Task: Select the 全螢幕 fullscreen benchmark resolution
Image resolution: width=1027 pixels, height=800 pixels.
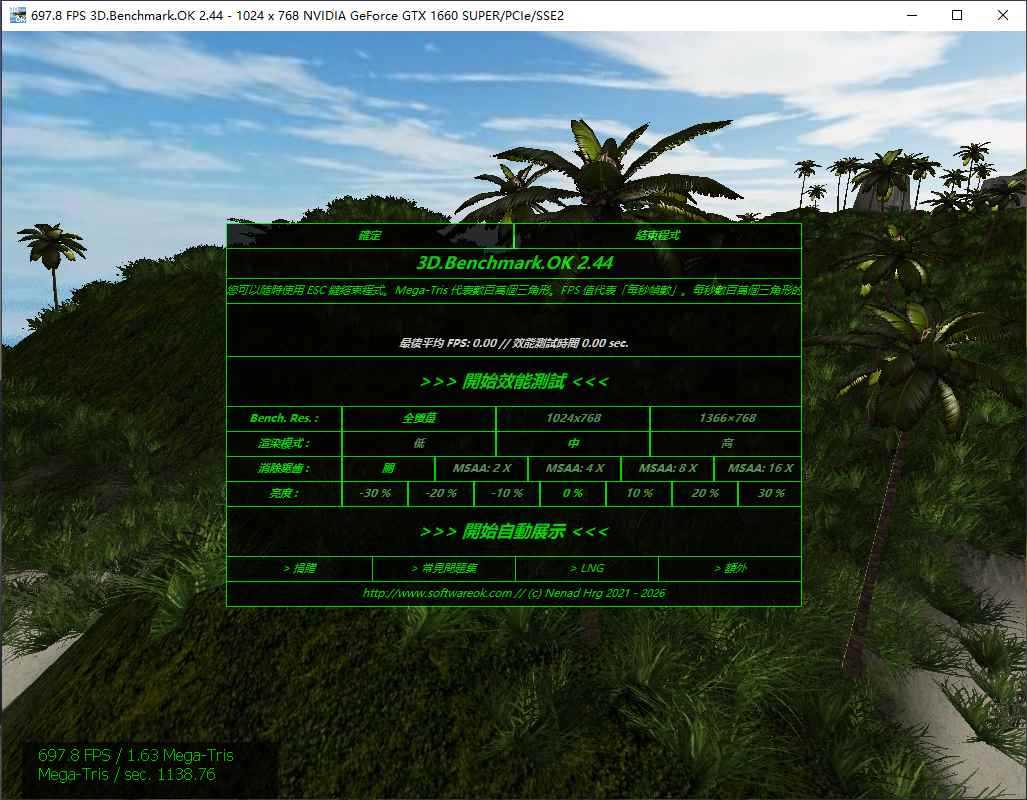Action: 418,418
